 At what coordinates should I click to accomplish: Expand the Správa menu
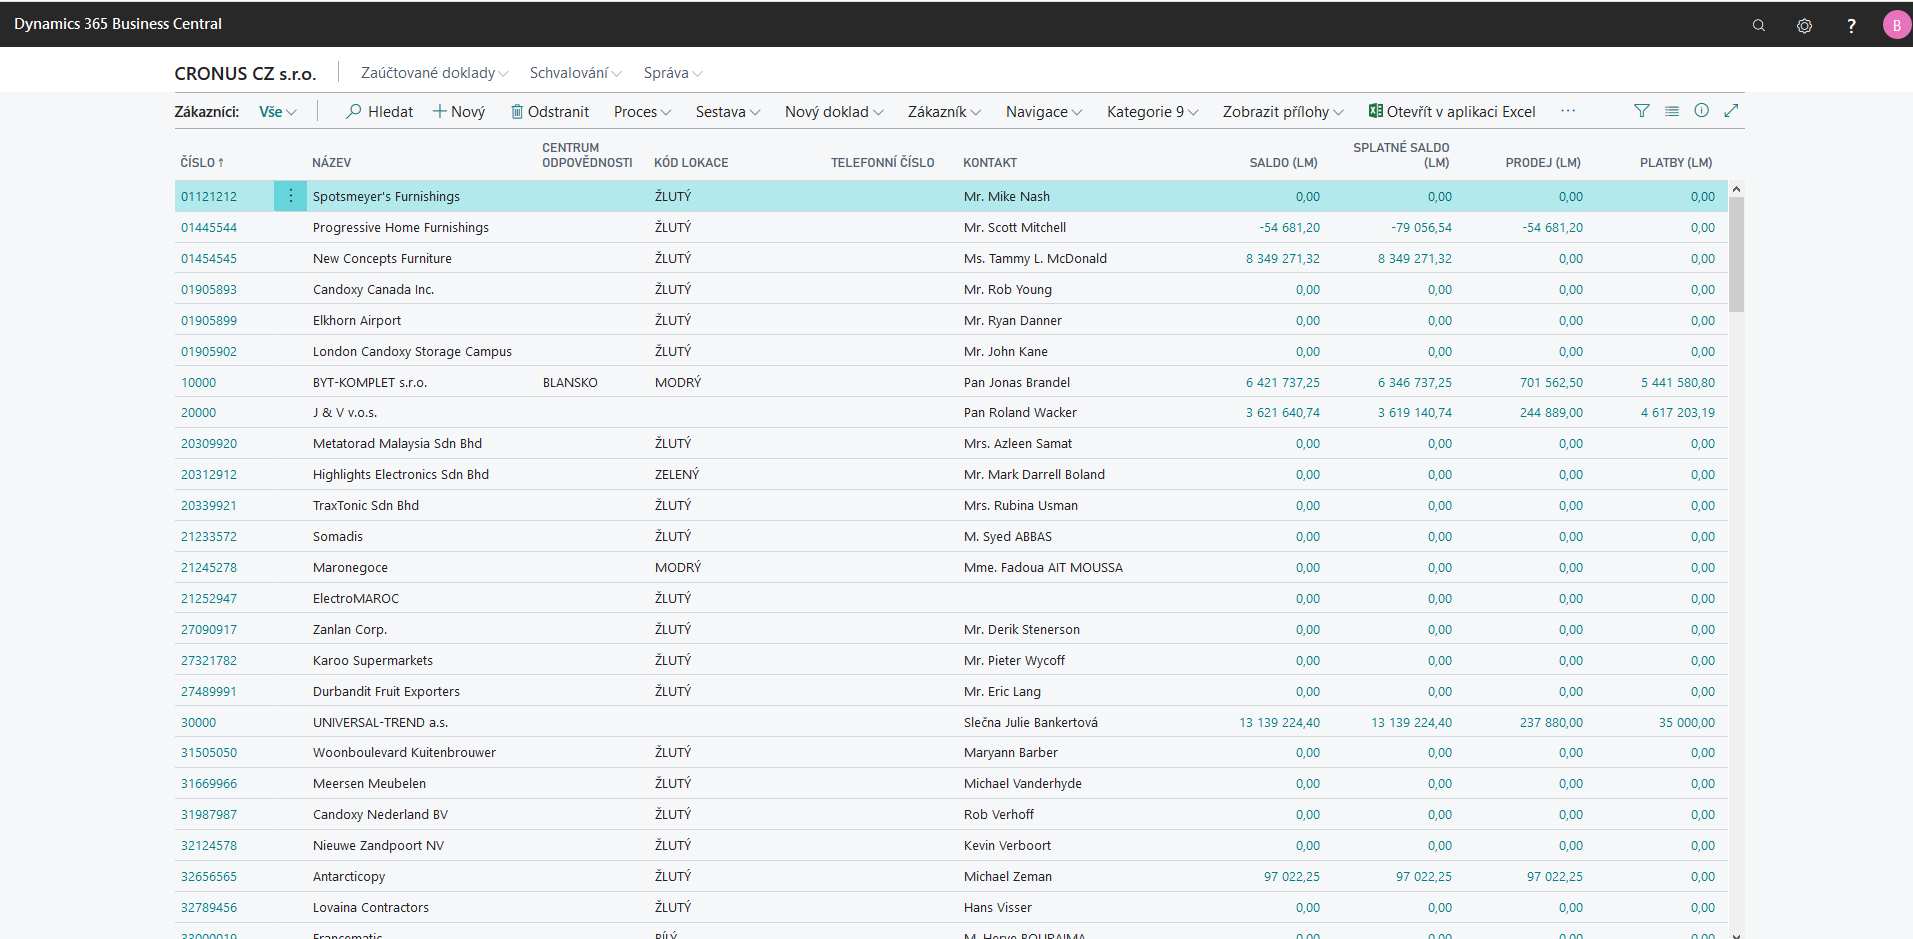(x=673, y=73)
